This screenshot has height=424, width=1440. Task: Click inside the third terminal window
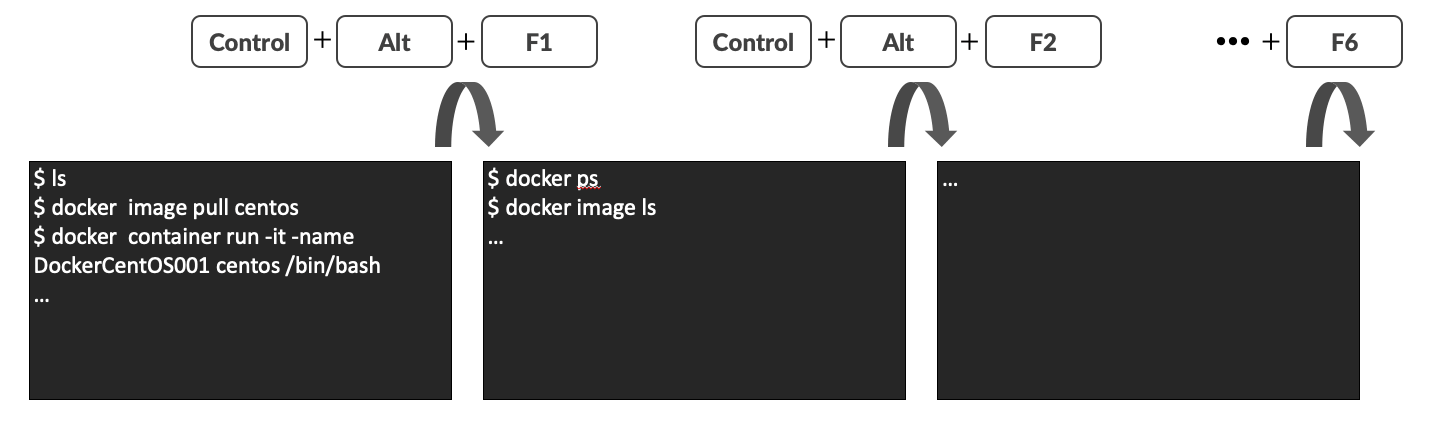pos(1148,280)
